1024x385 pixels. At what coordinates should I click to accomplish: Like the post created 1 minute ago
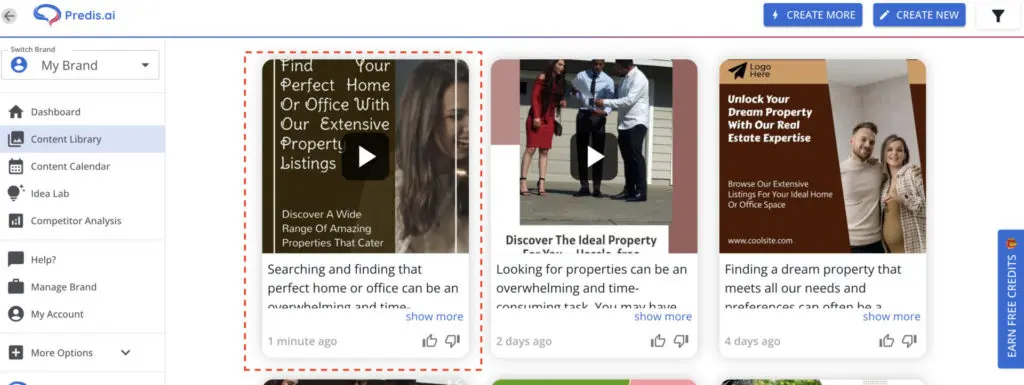pos(430,341)
